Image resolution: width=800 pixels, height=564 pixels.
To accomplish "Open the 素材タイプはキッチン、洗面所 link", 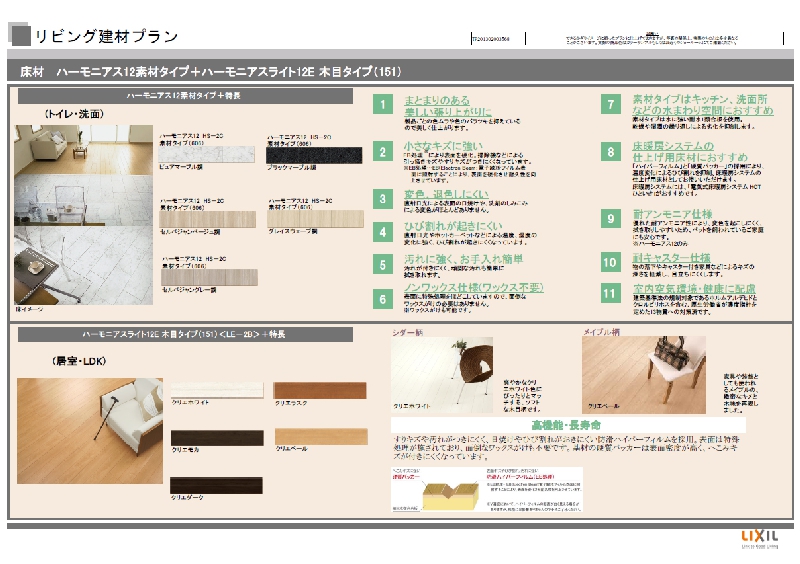I will 703,105.
